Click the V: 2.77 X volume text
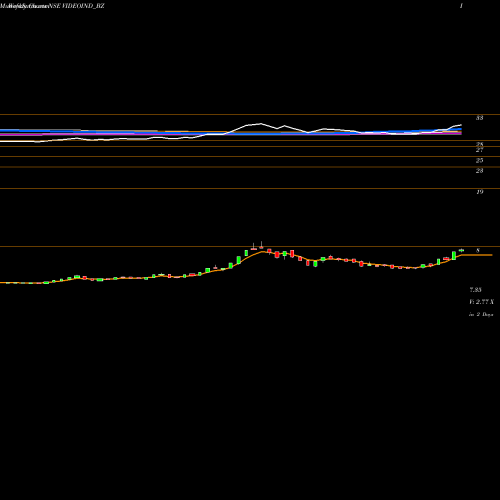The image size is (500, 500). coord(481,302)
